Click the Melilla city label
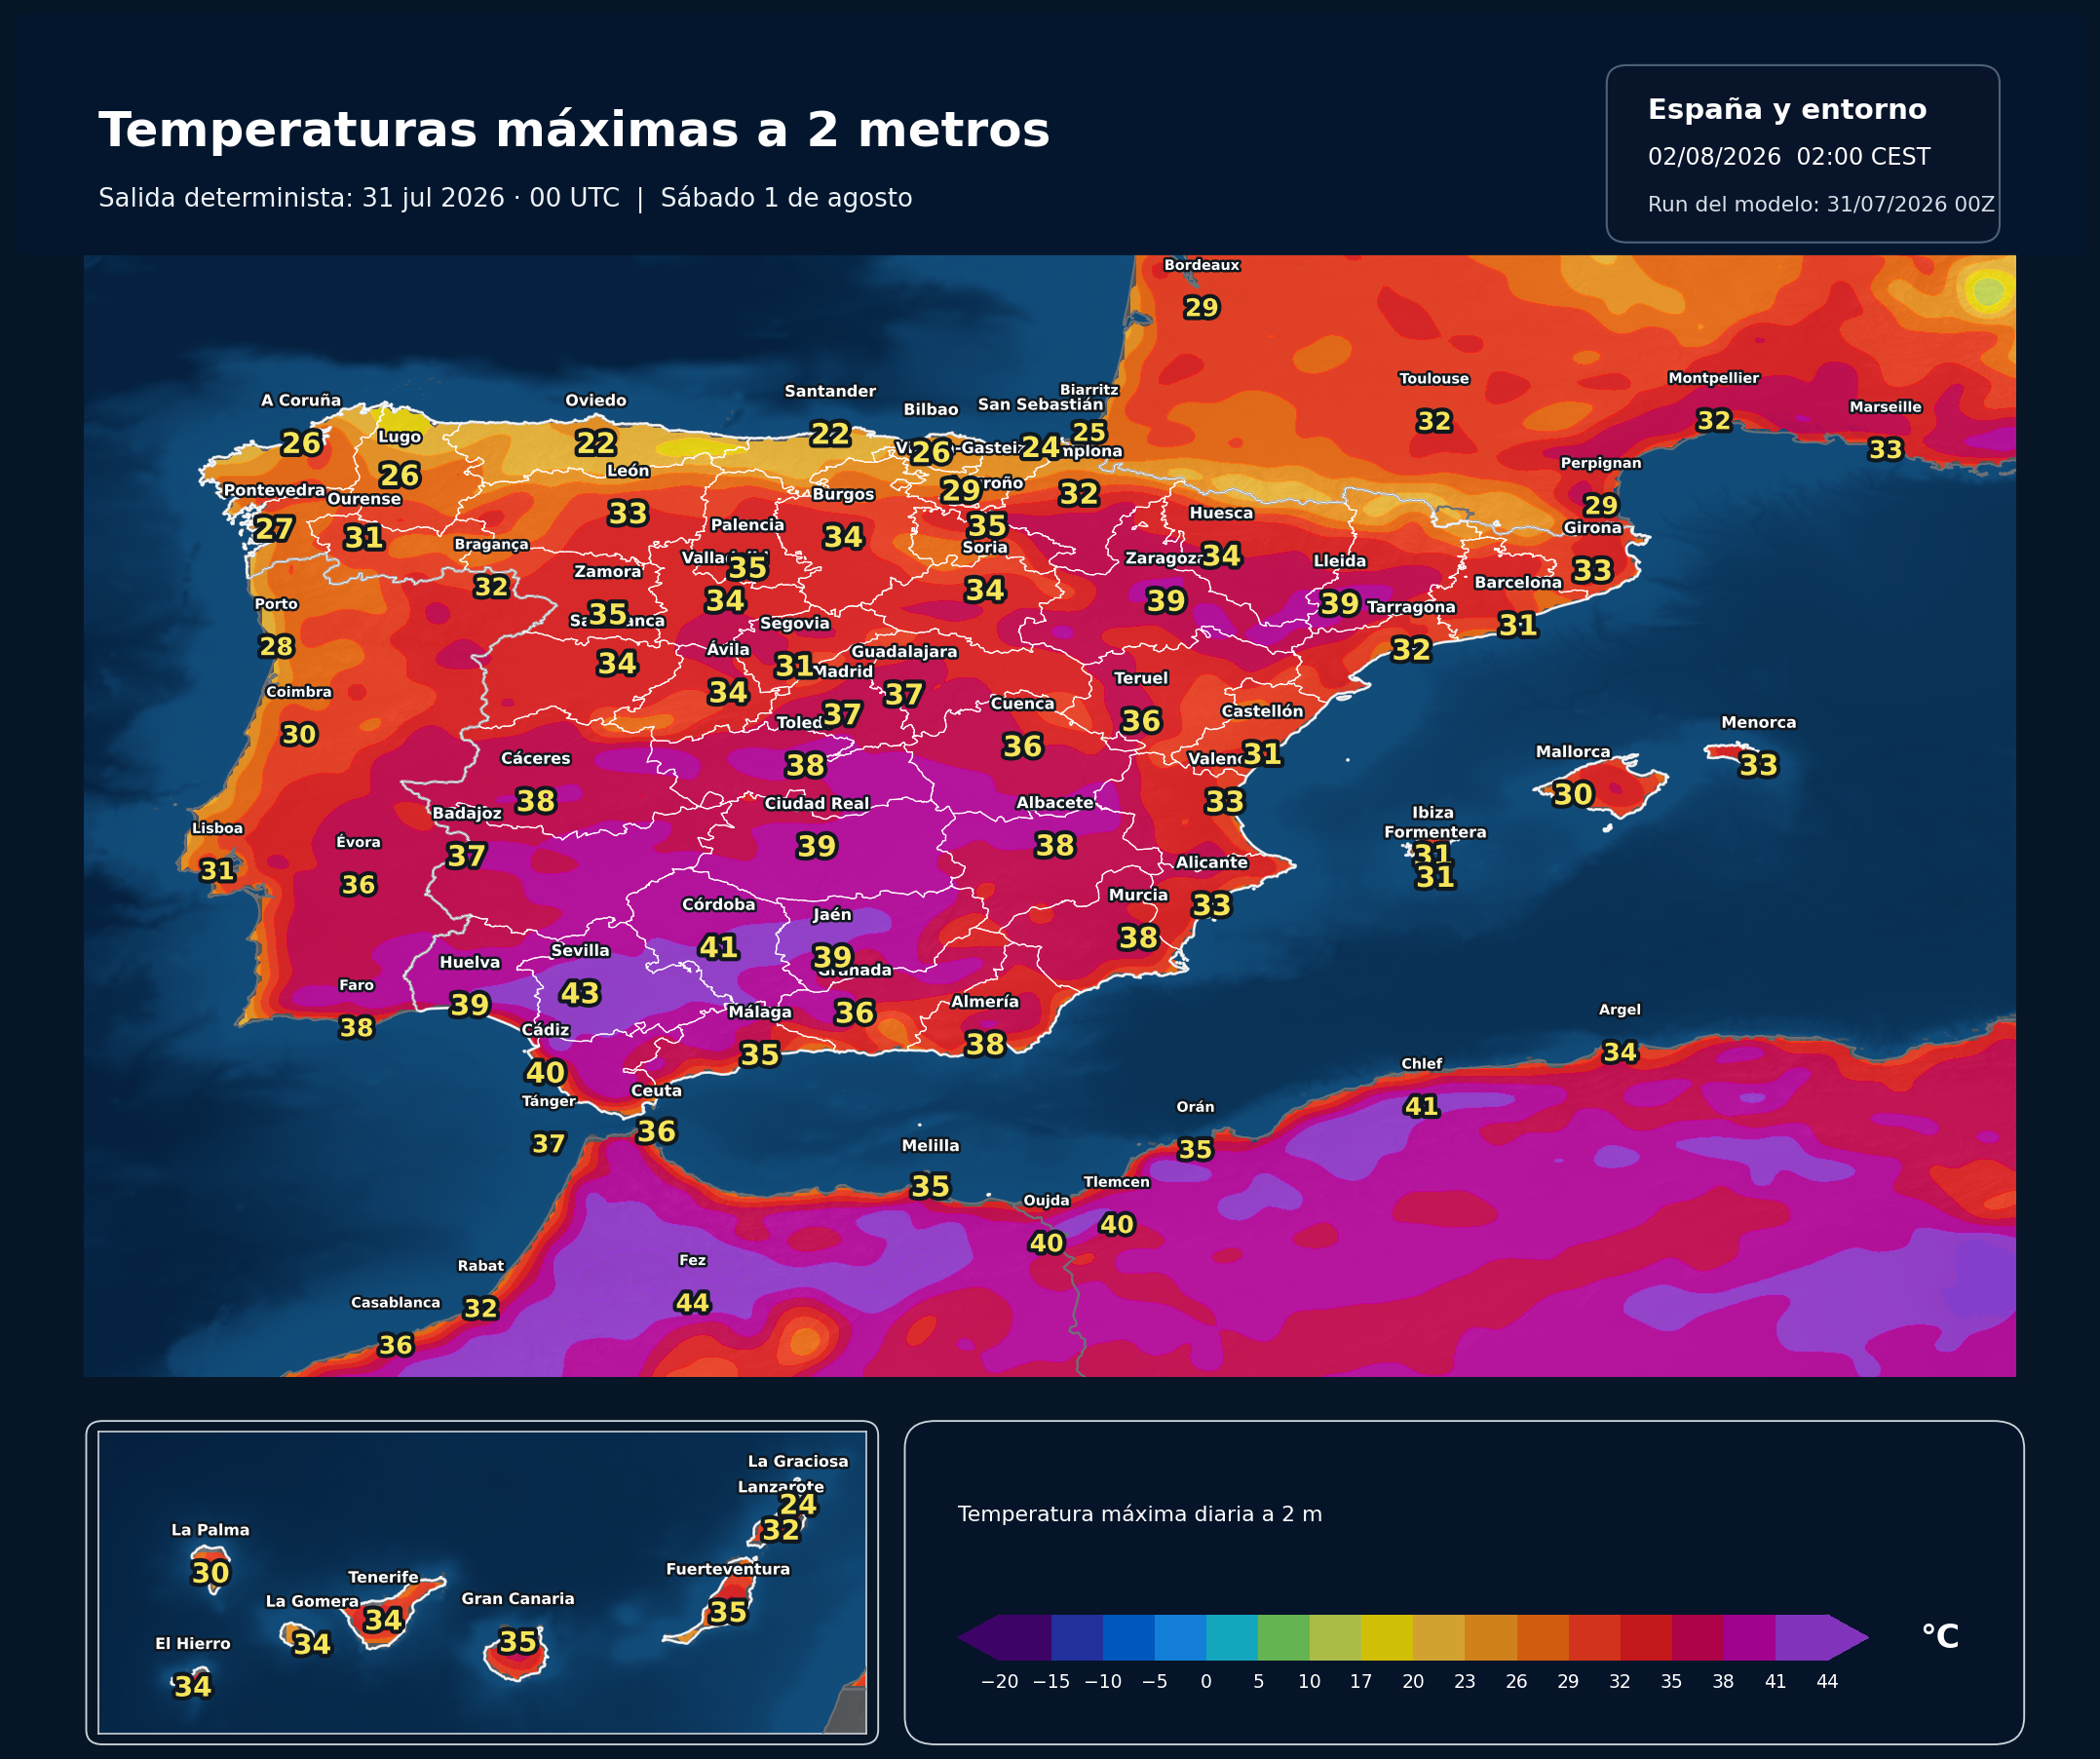Viewport: 2100px width, 1759px height. 930,1146
